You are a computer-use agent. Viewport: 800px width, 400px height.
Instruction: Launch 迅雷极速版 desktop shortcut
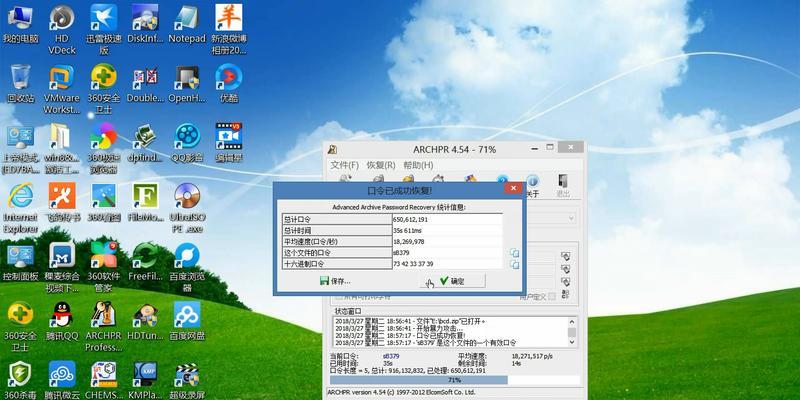(x=104, y=30)
